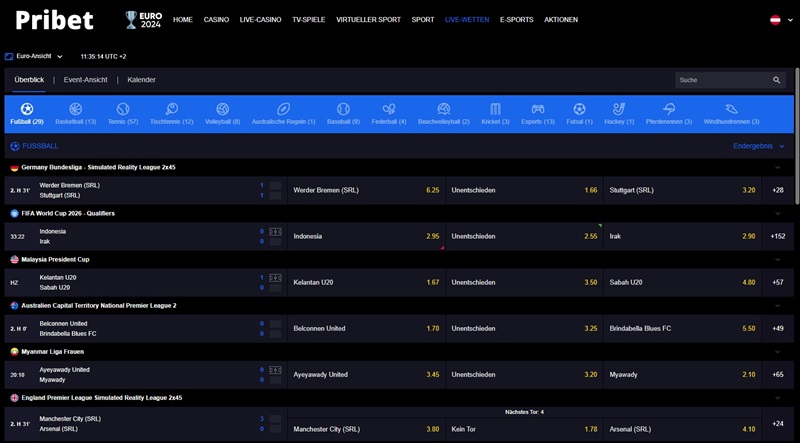Open the Euro 2024 trophy logo
800x443 pixels.
click(x=143, y=20)
